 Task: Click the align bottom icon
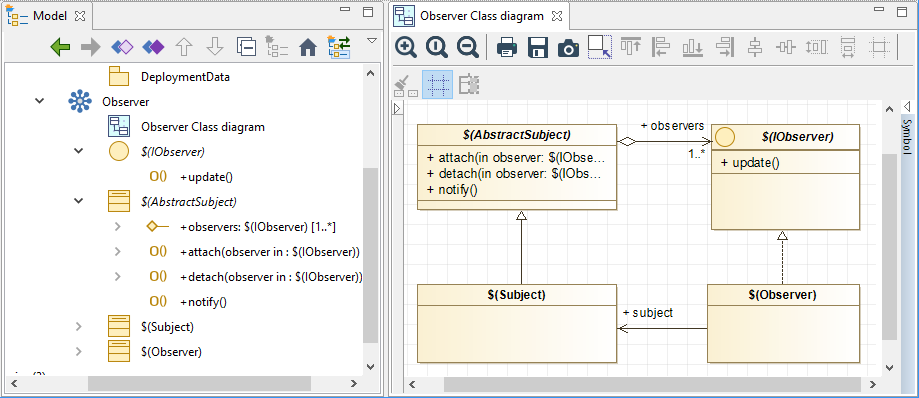pyautogui.click(x=693, y=47)
